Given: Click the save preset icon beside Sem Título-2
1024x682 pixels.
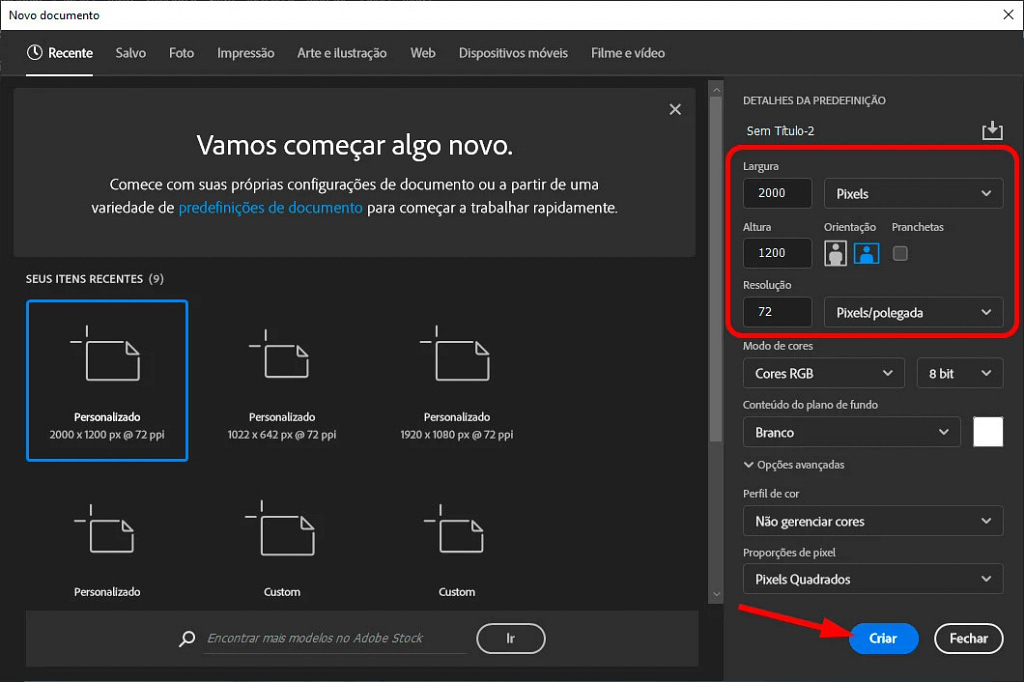Looking at the screenshot, I should click(991, 131).
